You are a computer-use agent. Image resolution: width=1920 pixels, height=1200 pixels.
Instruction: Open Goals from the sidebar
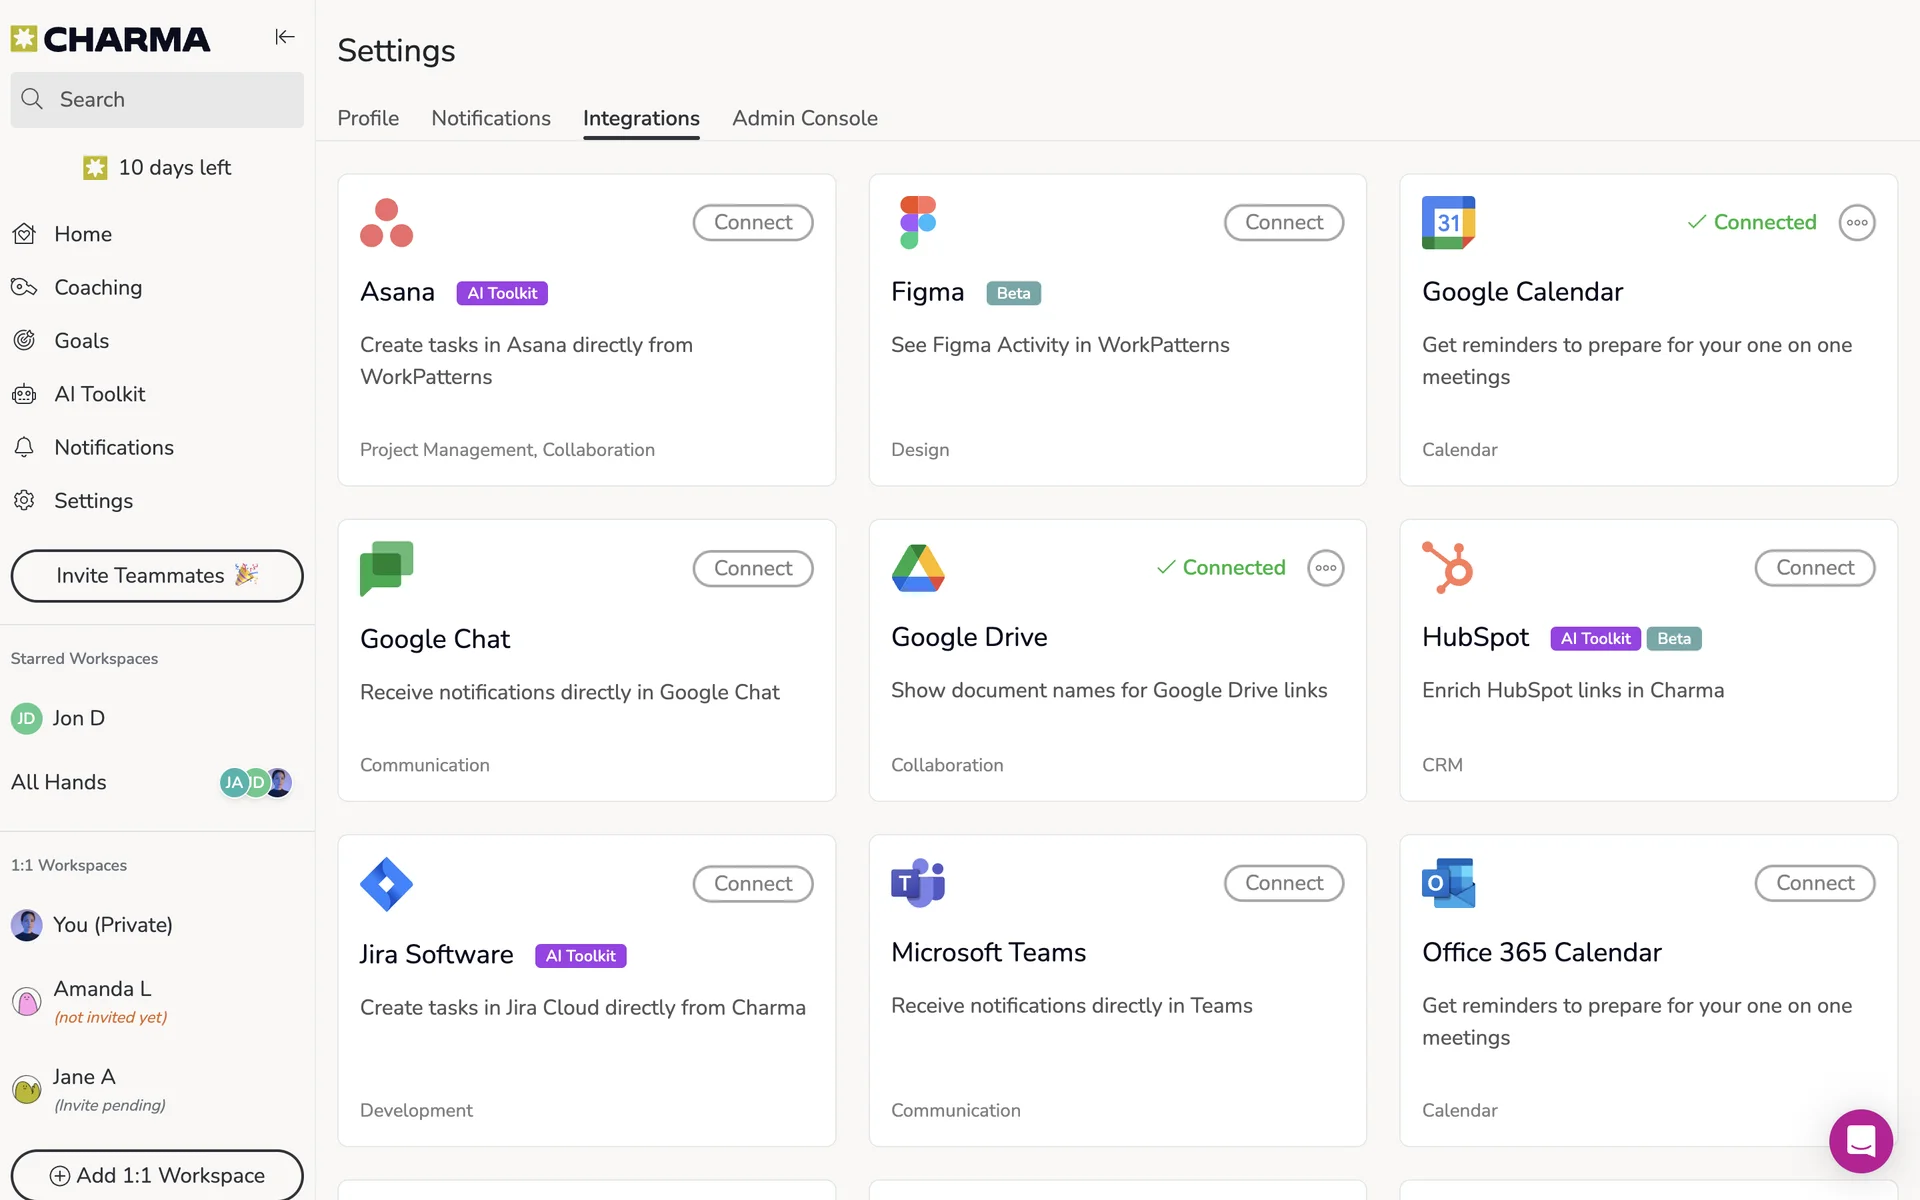pyautogui.click(x=81, y=341)
